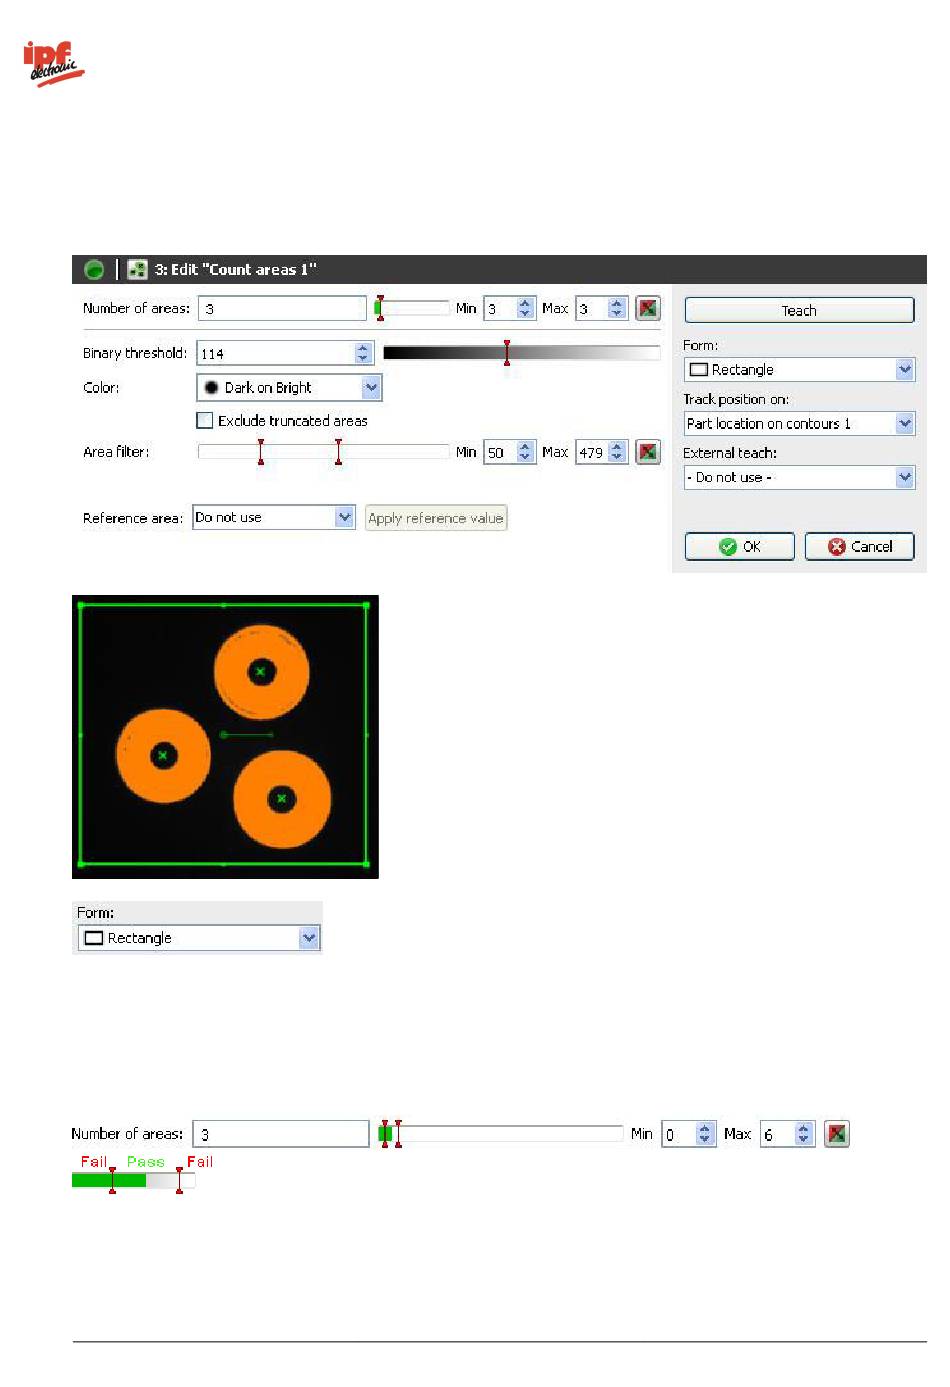Click the reset icon next to Number of areas Max 3

click(x=648, y=308)
